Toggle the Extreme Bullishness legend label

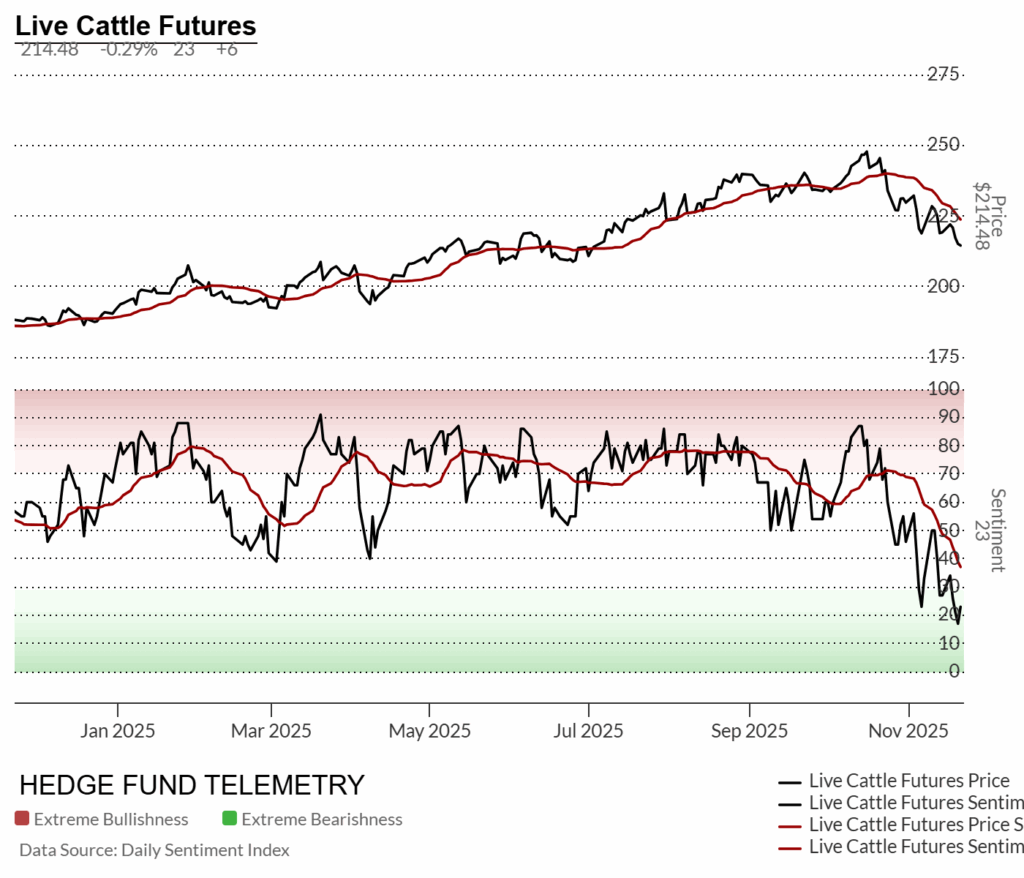(x=111, y=819)
